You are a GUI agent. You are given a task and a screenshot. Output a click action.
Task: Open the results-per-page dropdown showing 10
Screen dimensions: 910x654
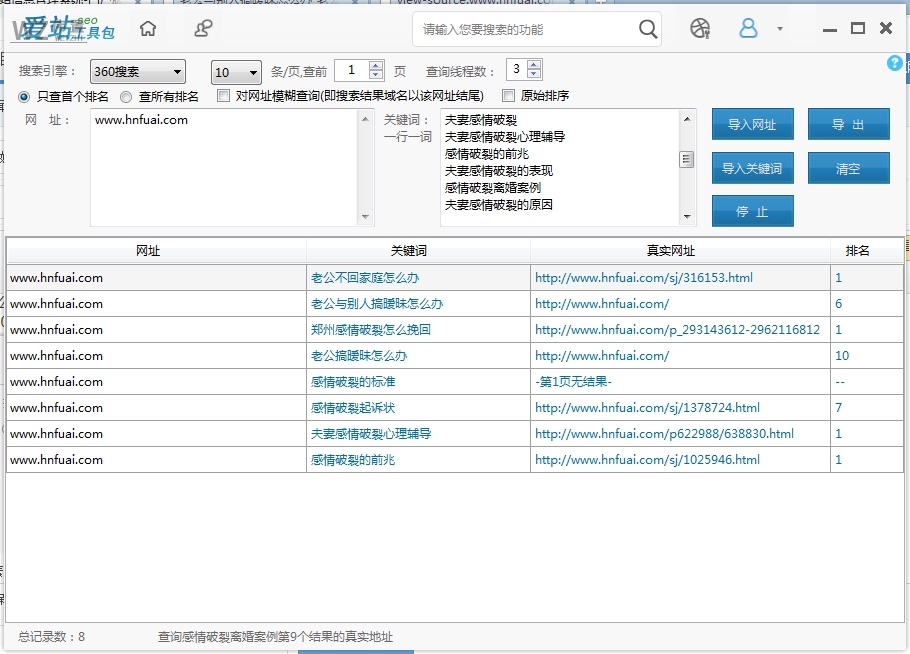235,71
